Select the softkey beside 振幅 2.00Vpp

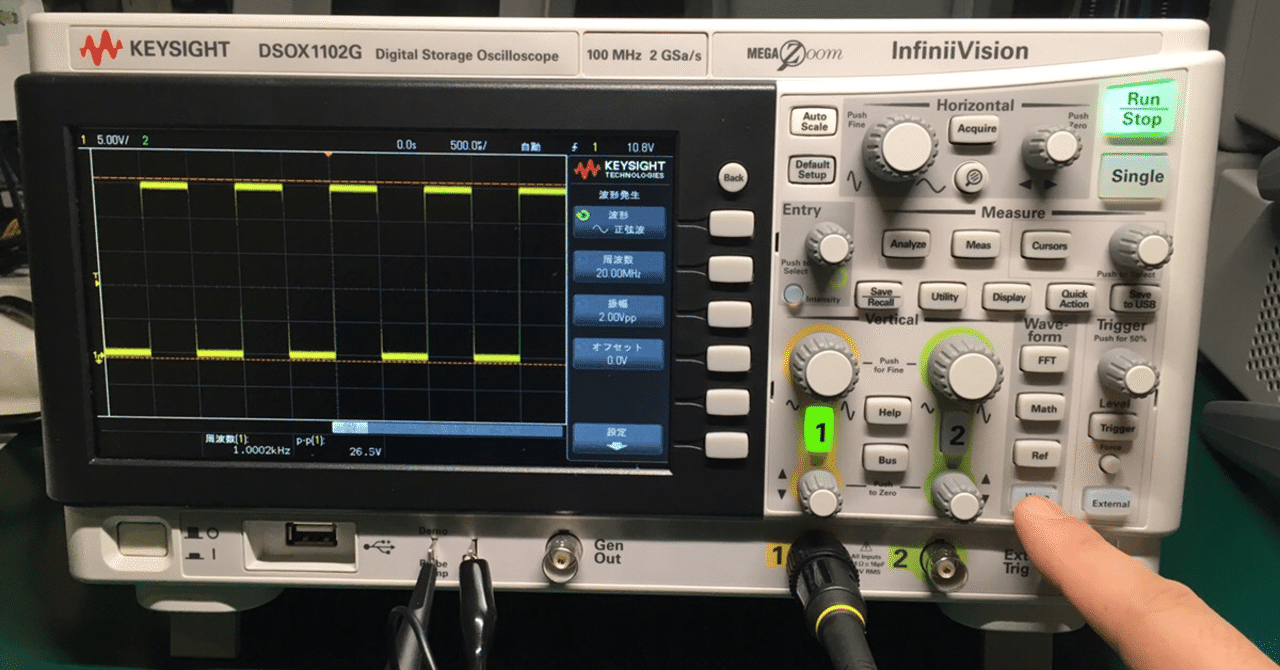click(x=729, y=313)
